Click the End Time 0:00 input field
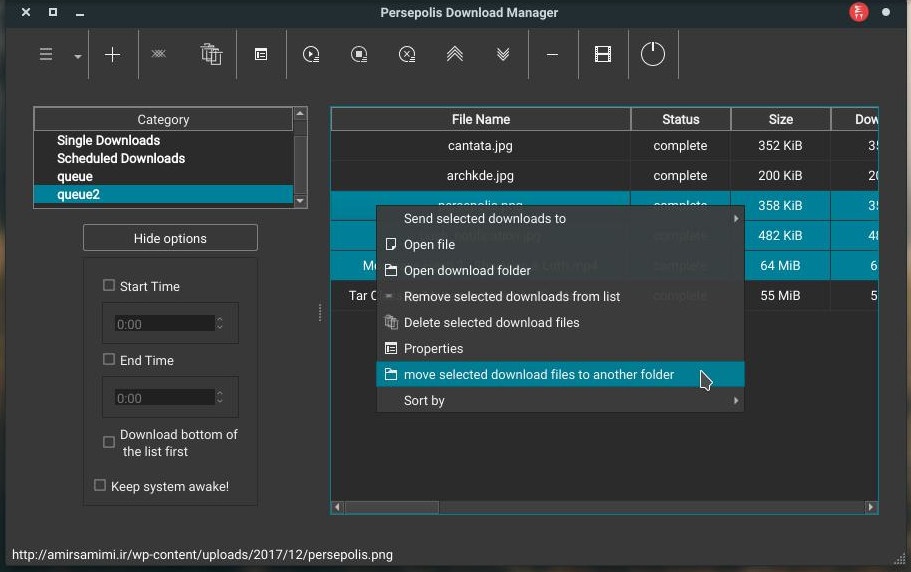The image size is (911, 572). click(x=164, y=398)
